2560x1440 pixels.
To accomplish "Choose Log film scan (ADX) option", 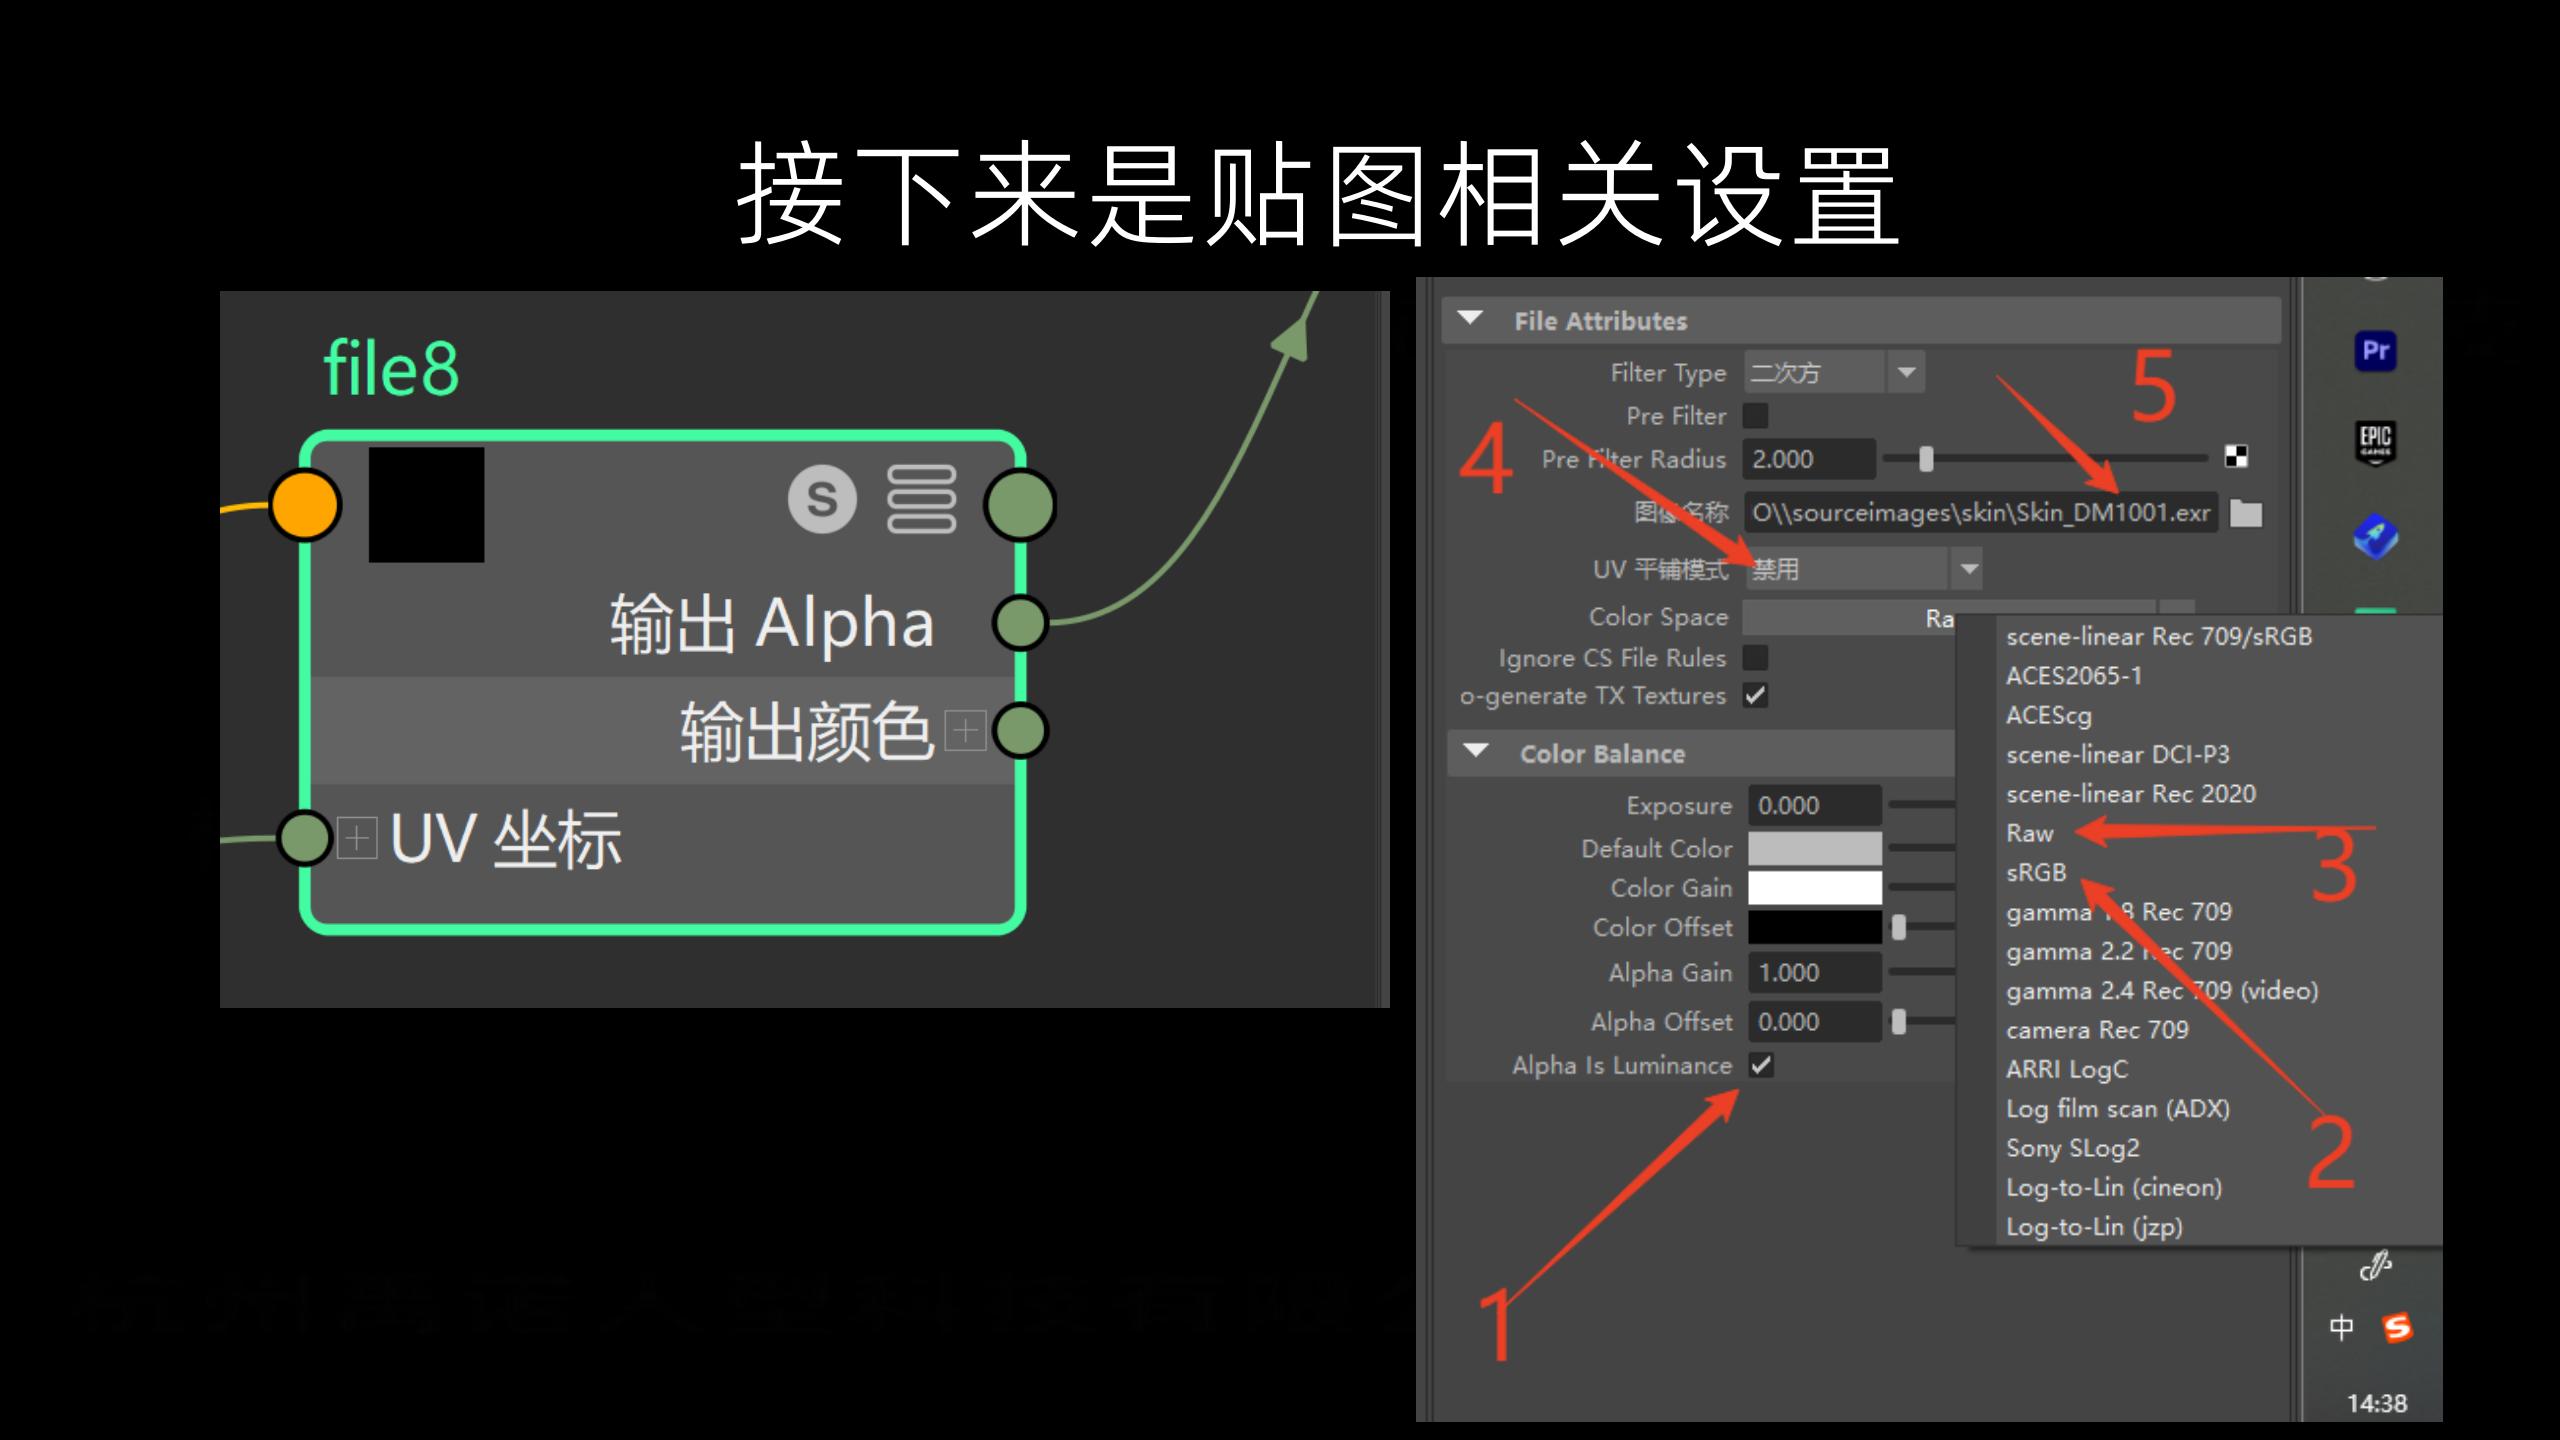I will [x=2117, y=1108].
